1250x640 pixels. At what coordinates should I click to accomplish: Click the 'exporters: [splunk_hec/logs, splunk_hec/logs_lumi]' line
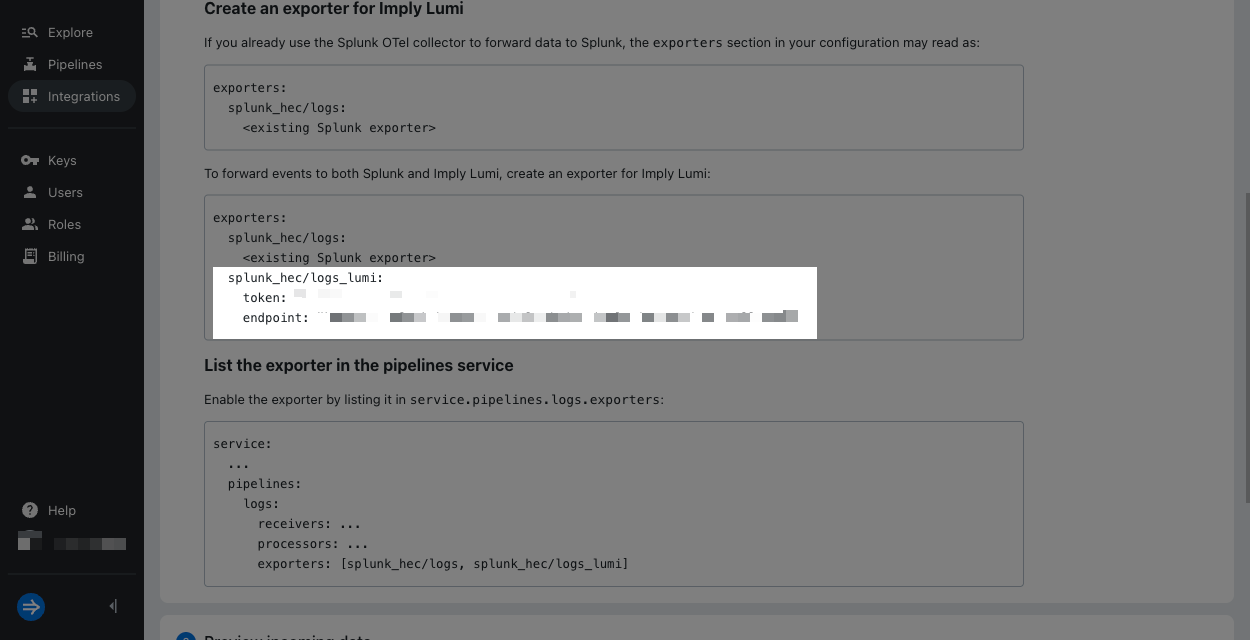click(x=443, y=564)
